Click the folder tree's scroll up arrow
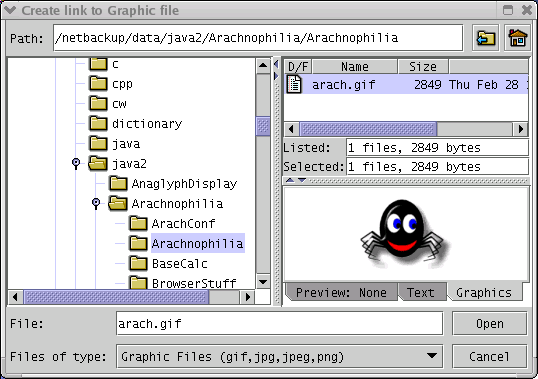Screen dimensions: 538x379 point(263,65)
